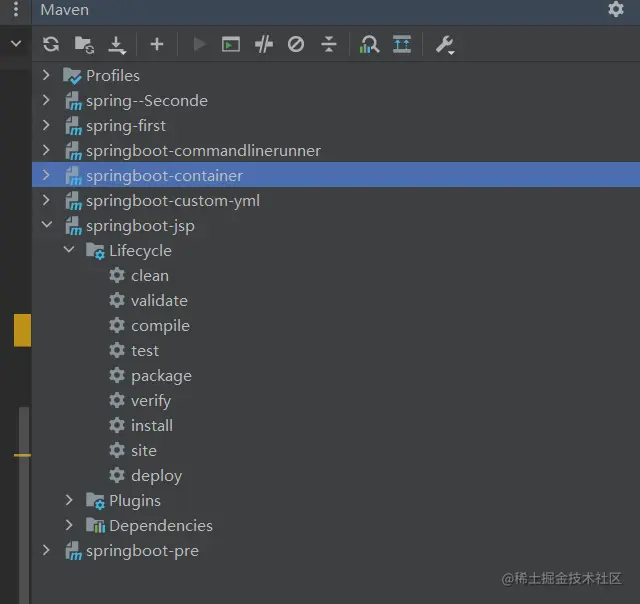Run selected Maven build
Viewport: 640px width, 604px height.
point(199,44)
